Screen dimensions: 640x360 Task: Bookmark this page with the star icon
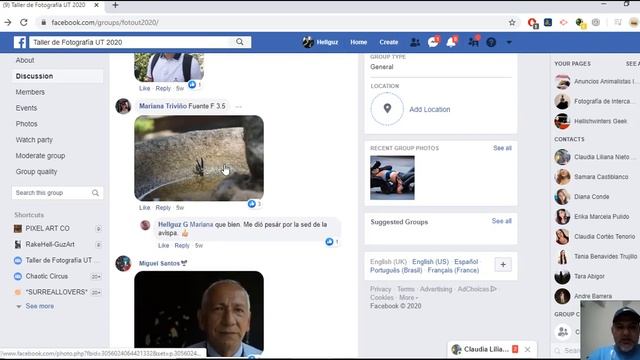[512, 22]
